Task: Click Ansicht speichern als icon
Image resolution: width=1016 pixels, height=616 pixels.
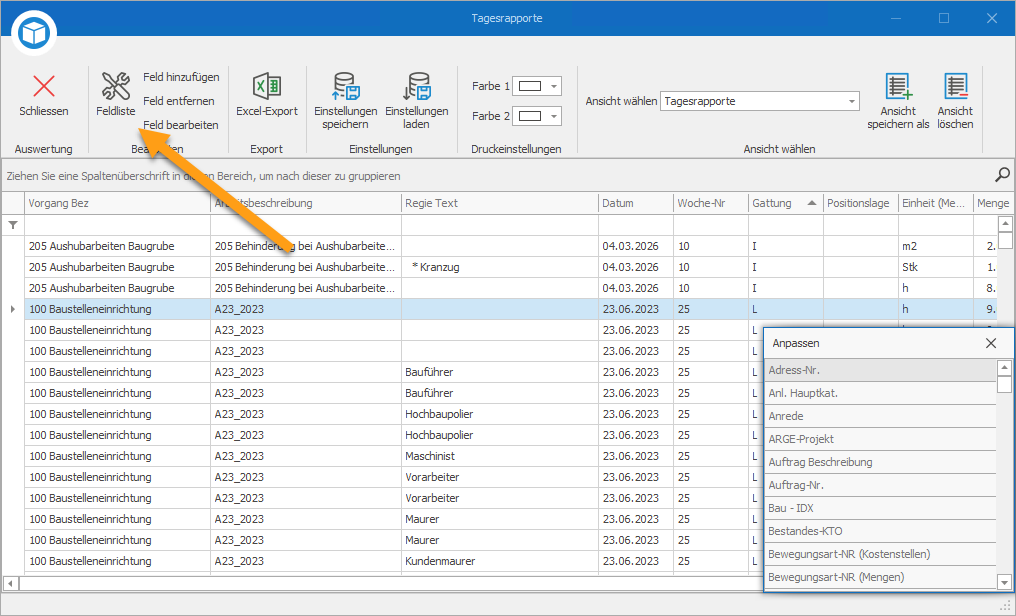Action: [898, 86]
